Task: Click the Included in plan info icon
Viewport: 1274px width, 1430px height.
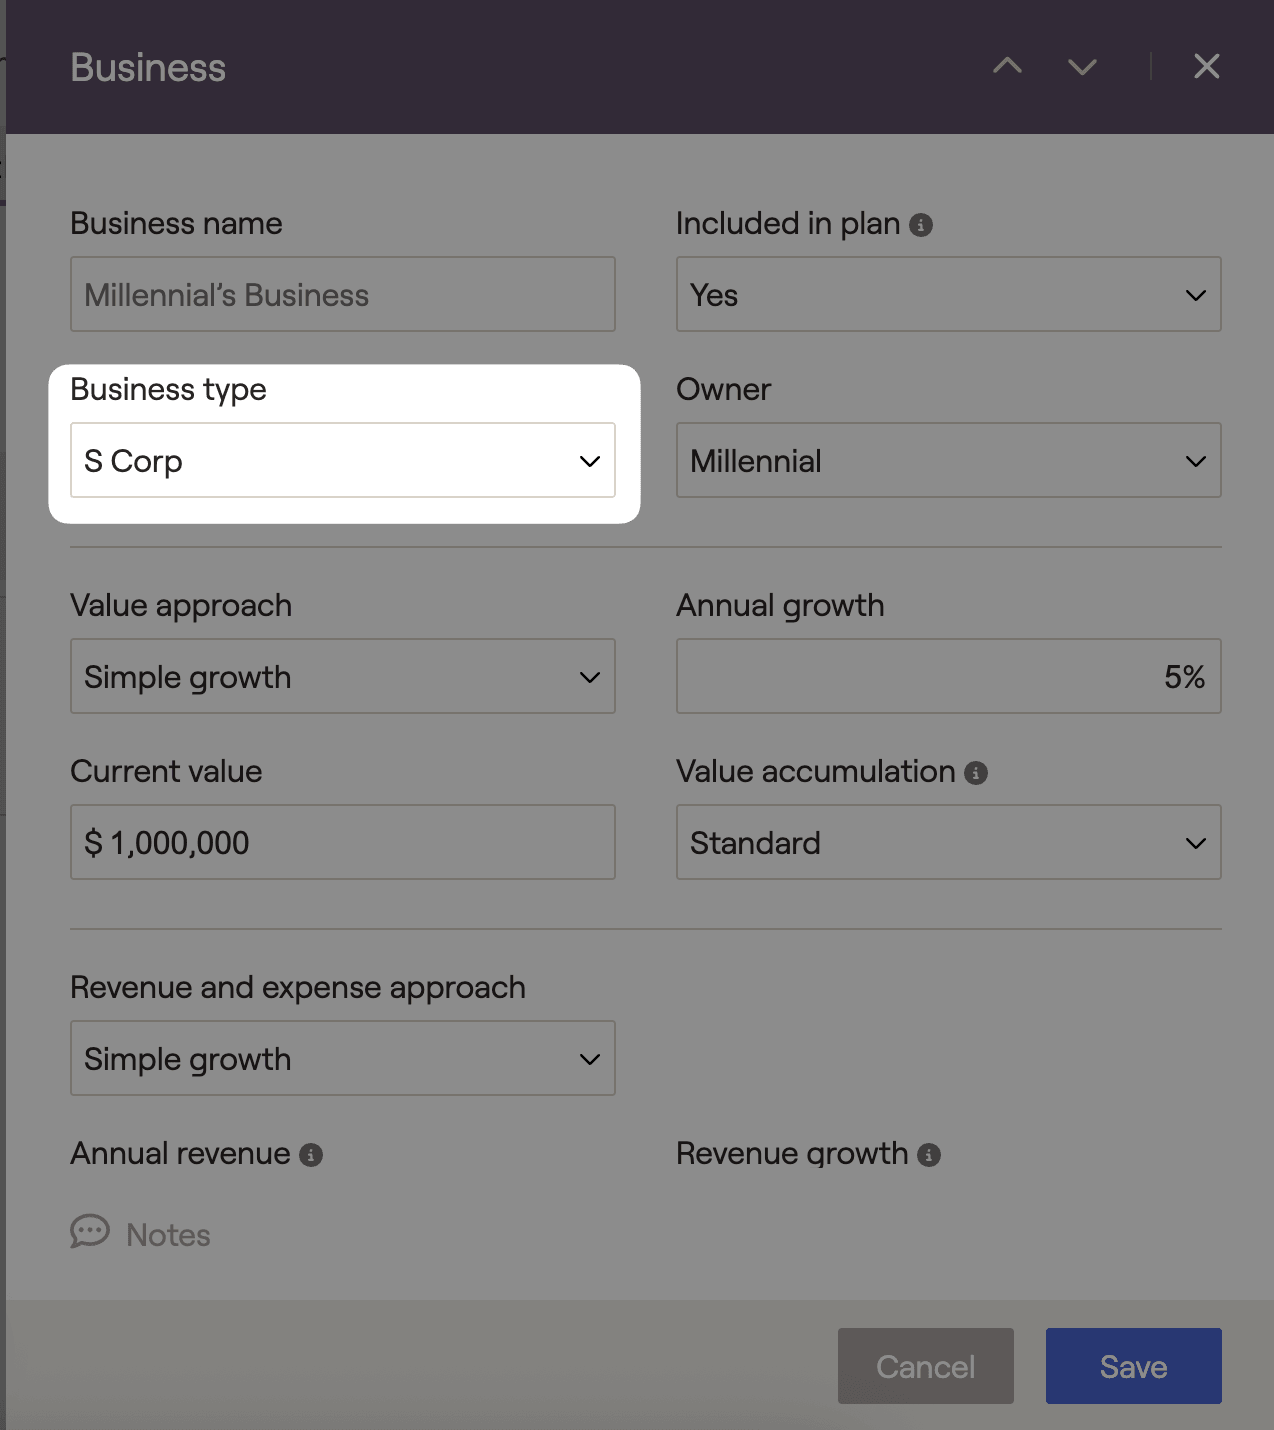Action: click(x=921, y=225)
